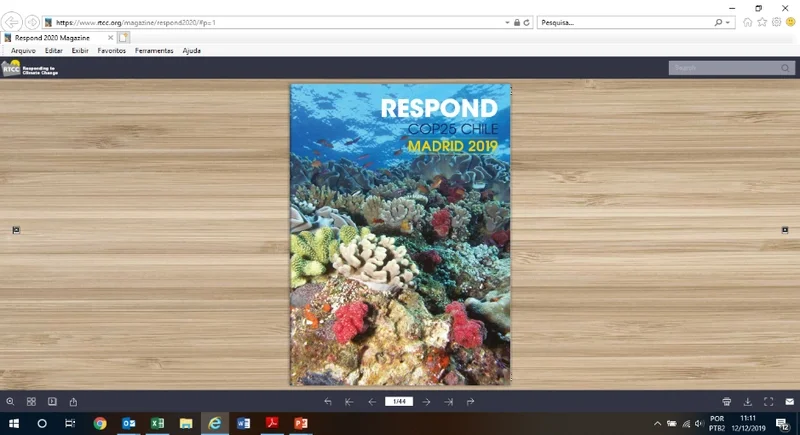Go to the previous page arrow
The width and height of the screenshot is (800, 435).
click(x=371, y=402)
